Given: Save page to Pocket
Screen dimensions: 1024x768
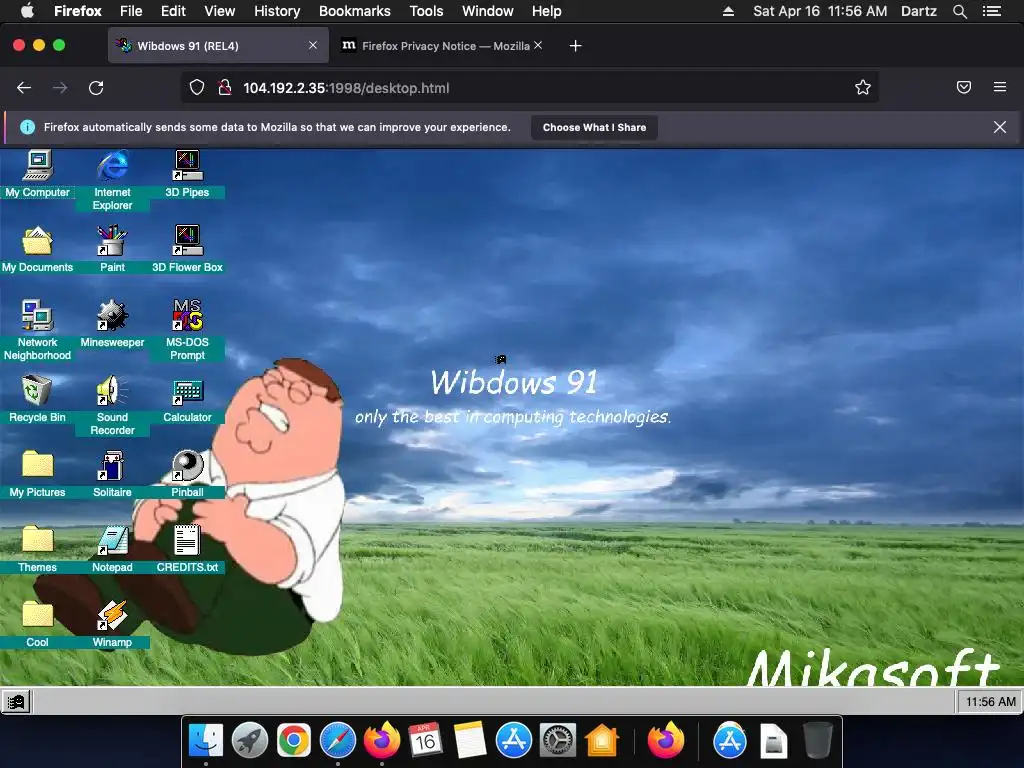Looking at the screenshot, I should [964, 88].
